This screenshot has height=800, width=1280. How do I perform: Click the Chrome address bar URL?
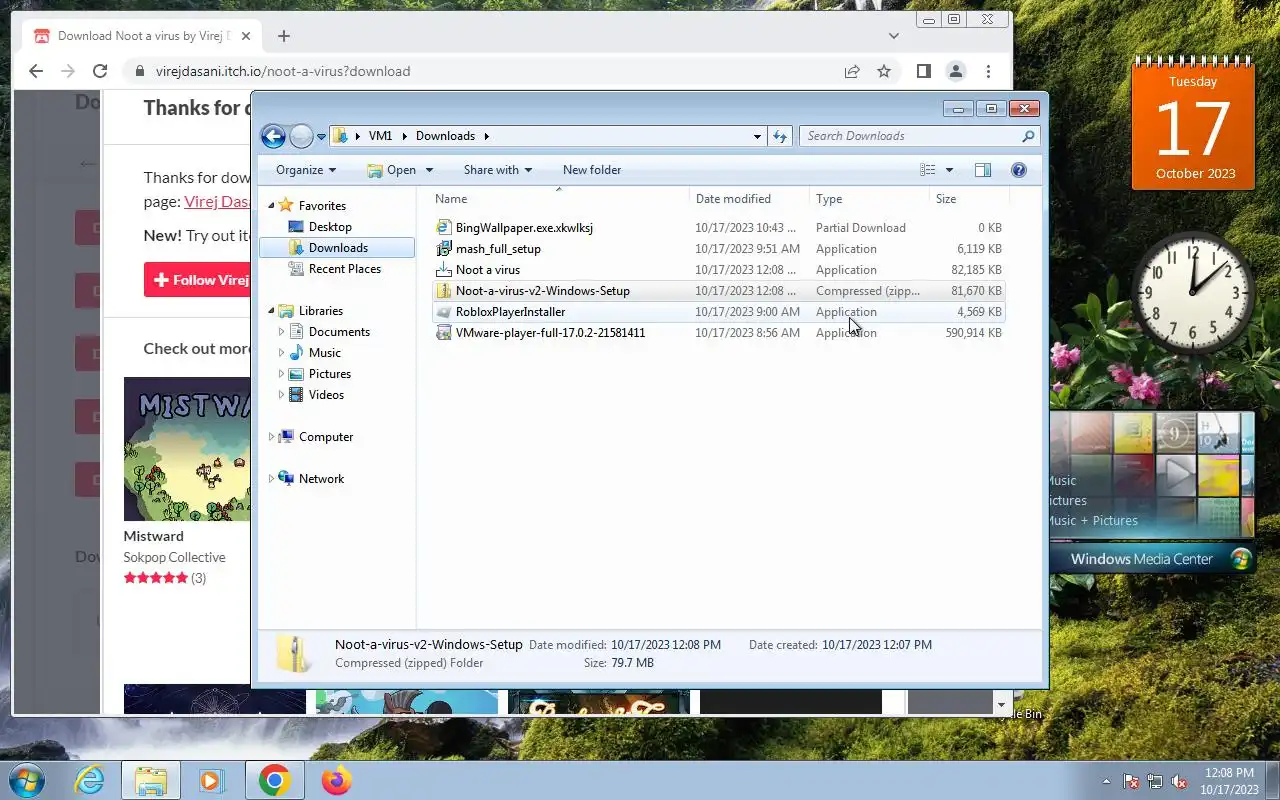(x=283, y=71)
